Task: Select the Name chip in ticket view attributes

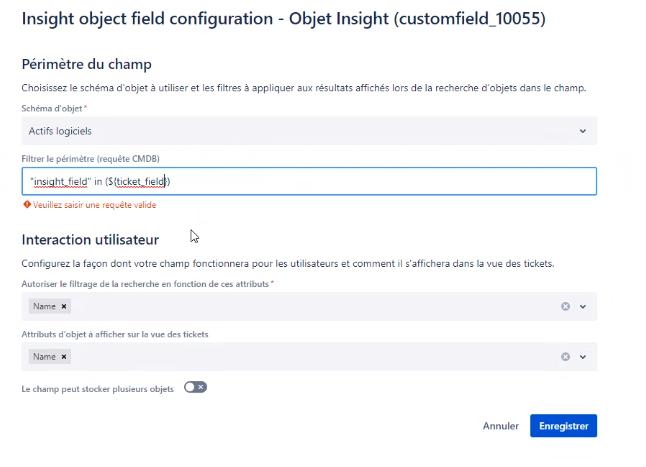Action: point(44,357)
